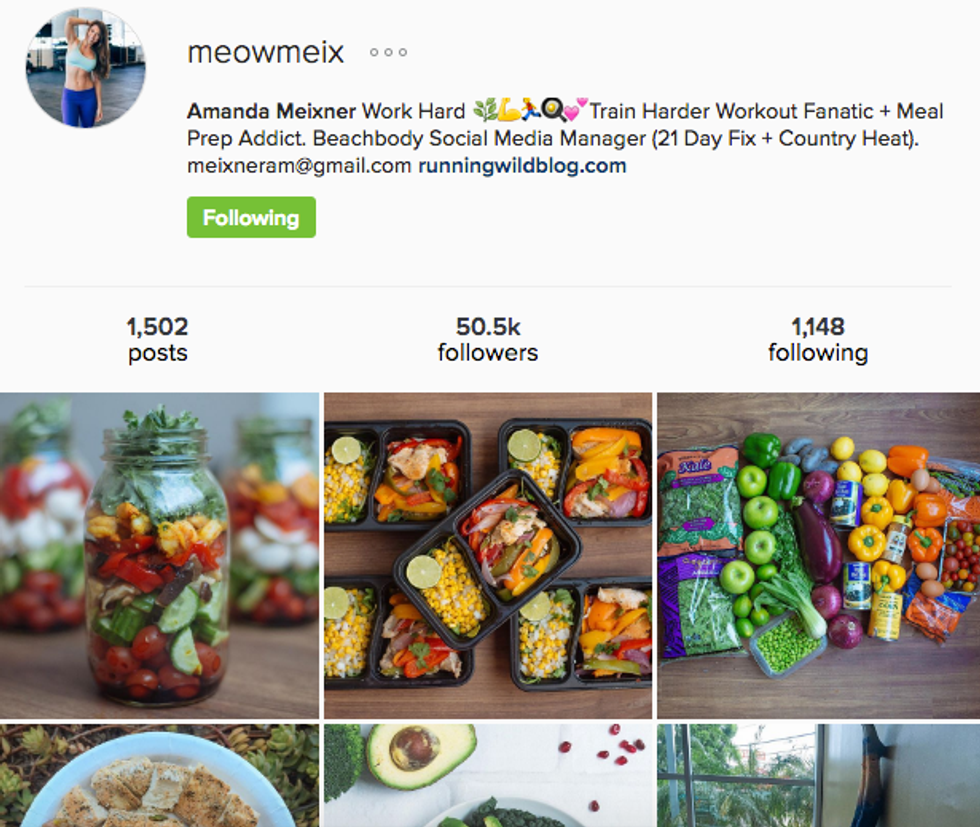
Task: Click the flexed bicep emoji in bio
Action: (508, 111)
